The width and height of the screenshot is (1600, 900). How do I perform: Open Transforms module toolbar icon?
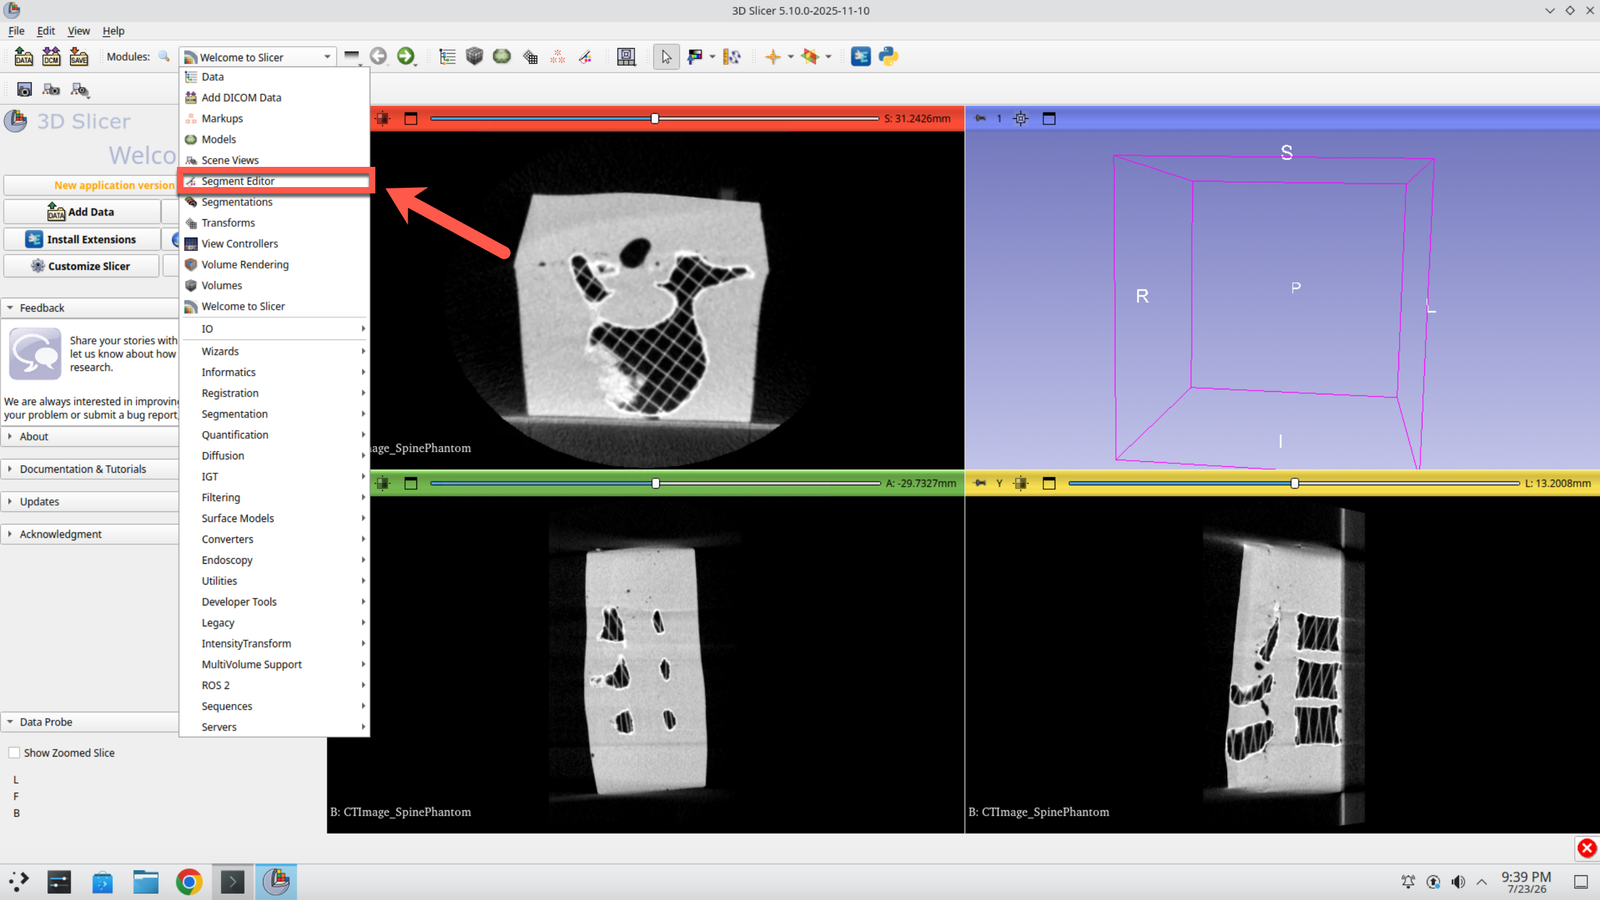point(530,57)
